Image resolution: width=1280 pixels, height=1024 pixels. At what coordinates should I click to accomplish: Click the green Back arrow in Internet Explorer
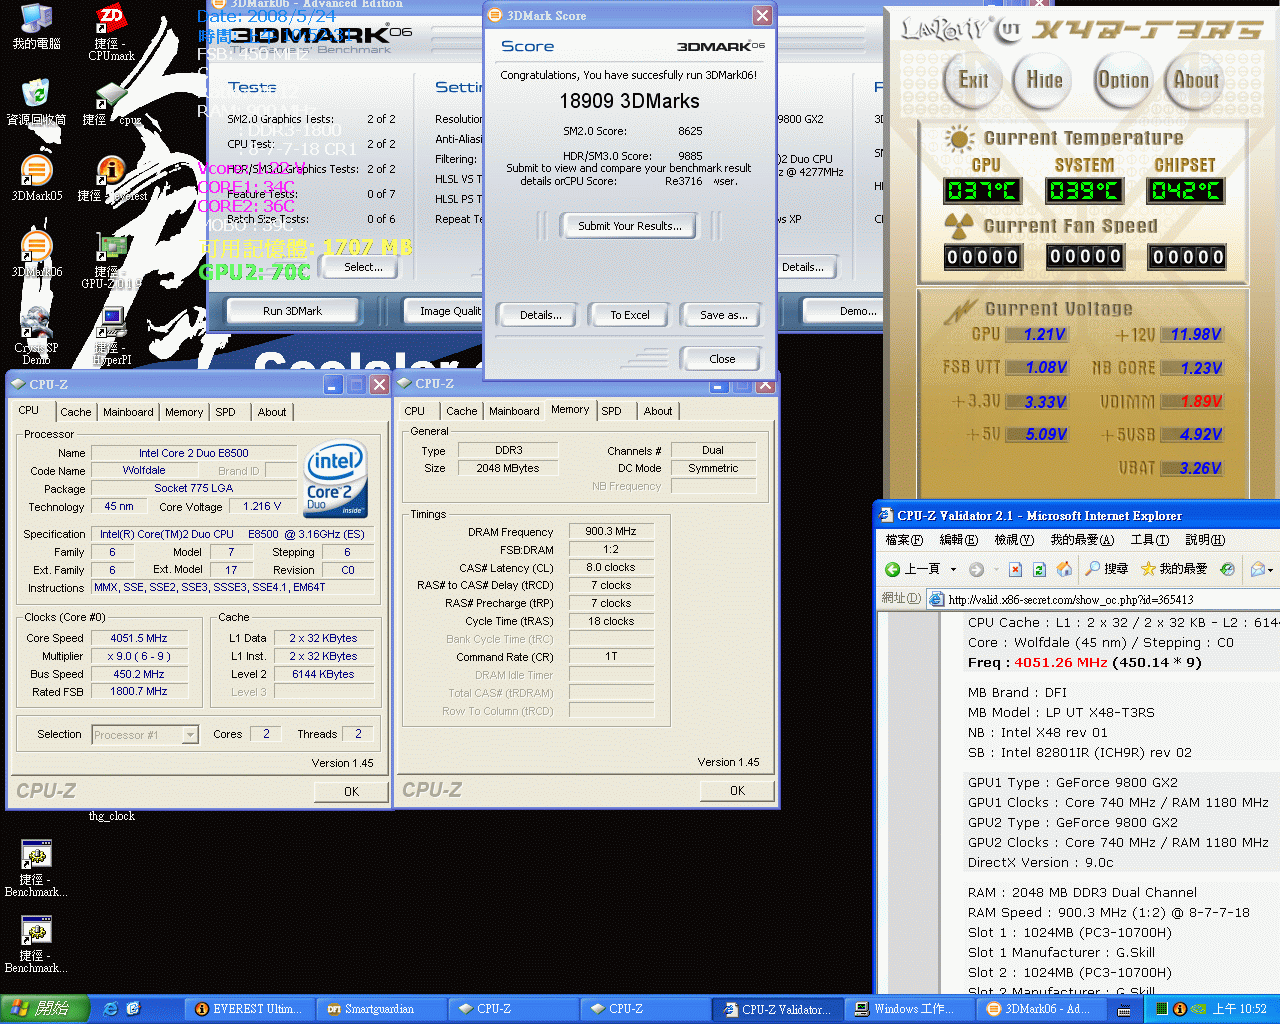click(893, 569)
